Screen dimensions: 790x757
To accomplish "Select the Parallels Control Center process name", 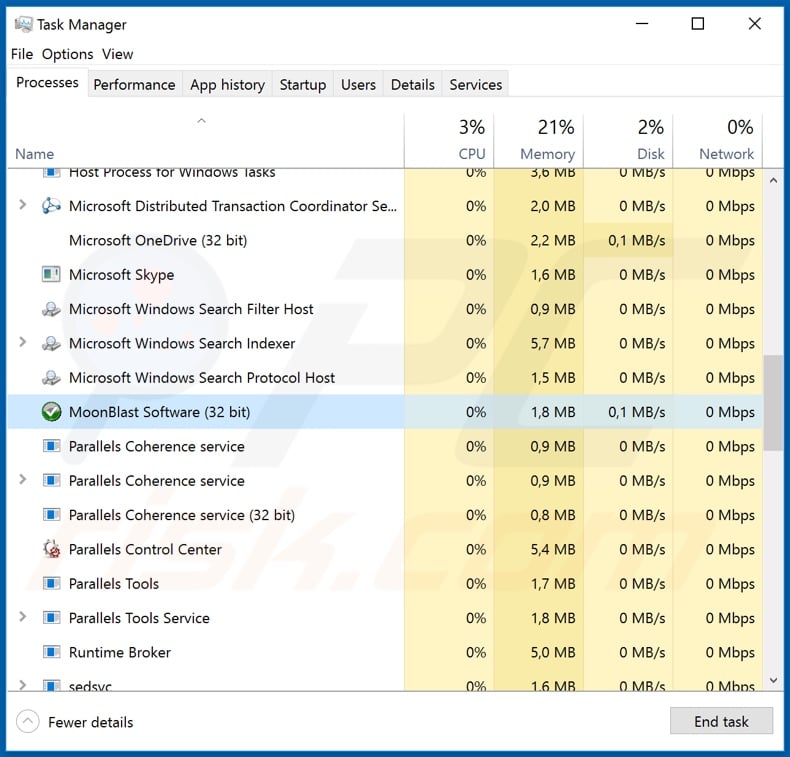I will [145, 549].
